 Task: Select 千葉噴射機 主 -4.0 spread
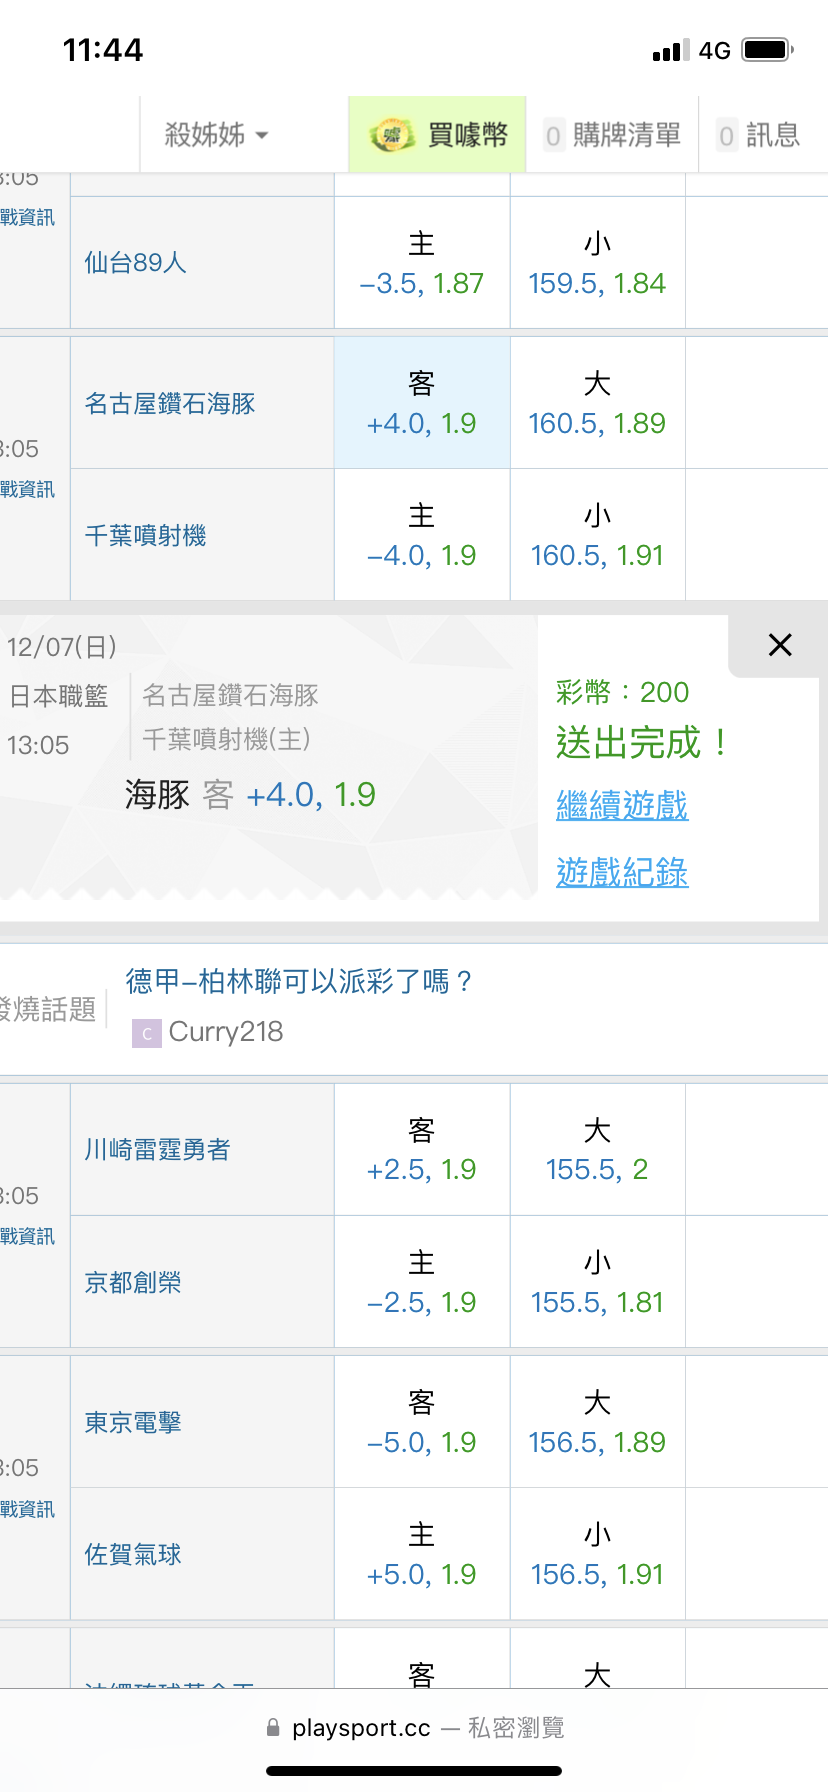point(422,536)
